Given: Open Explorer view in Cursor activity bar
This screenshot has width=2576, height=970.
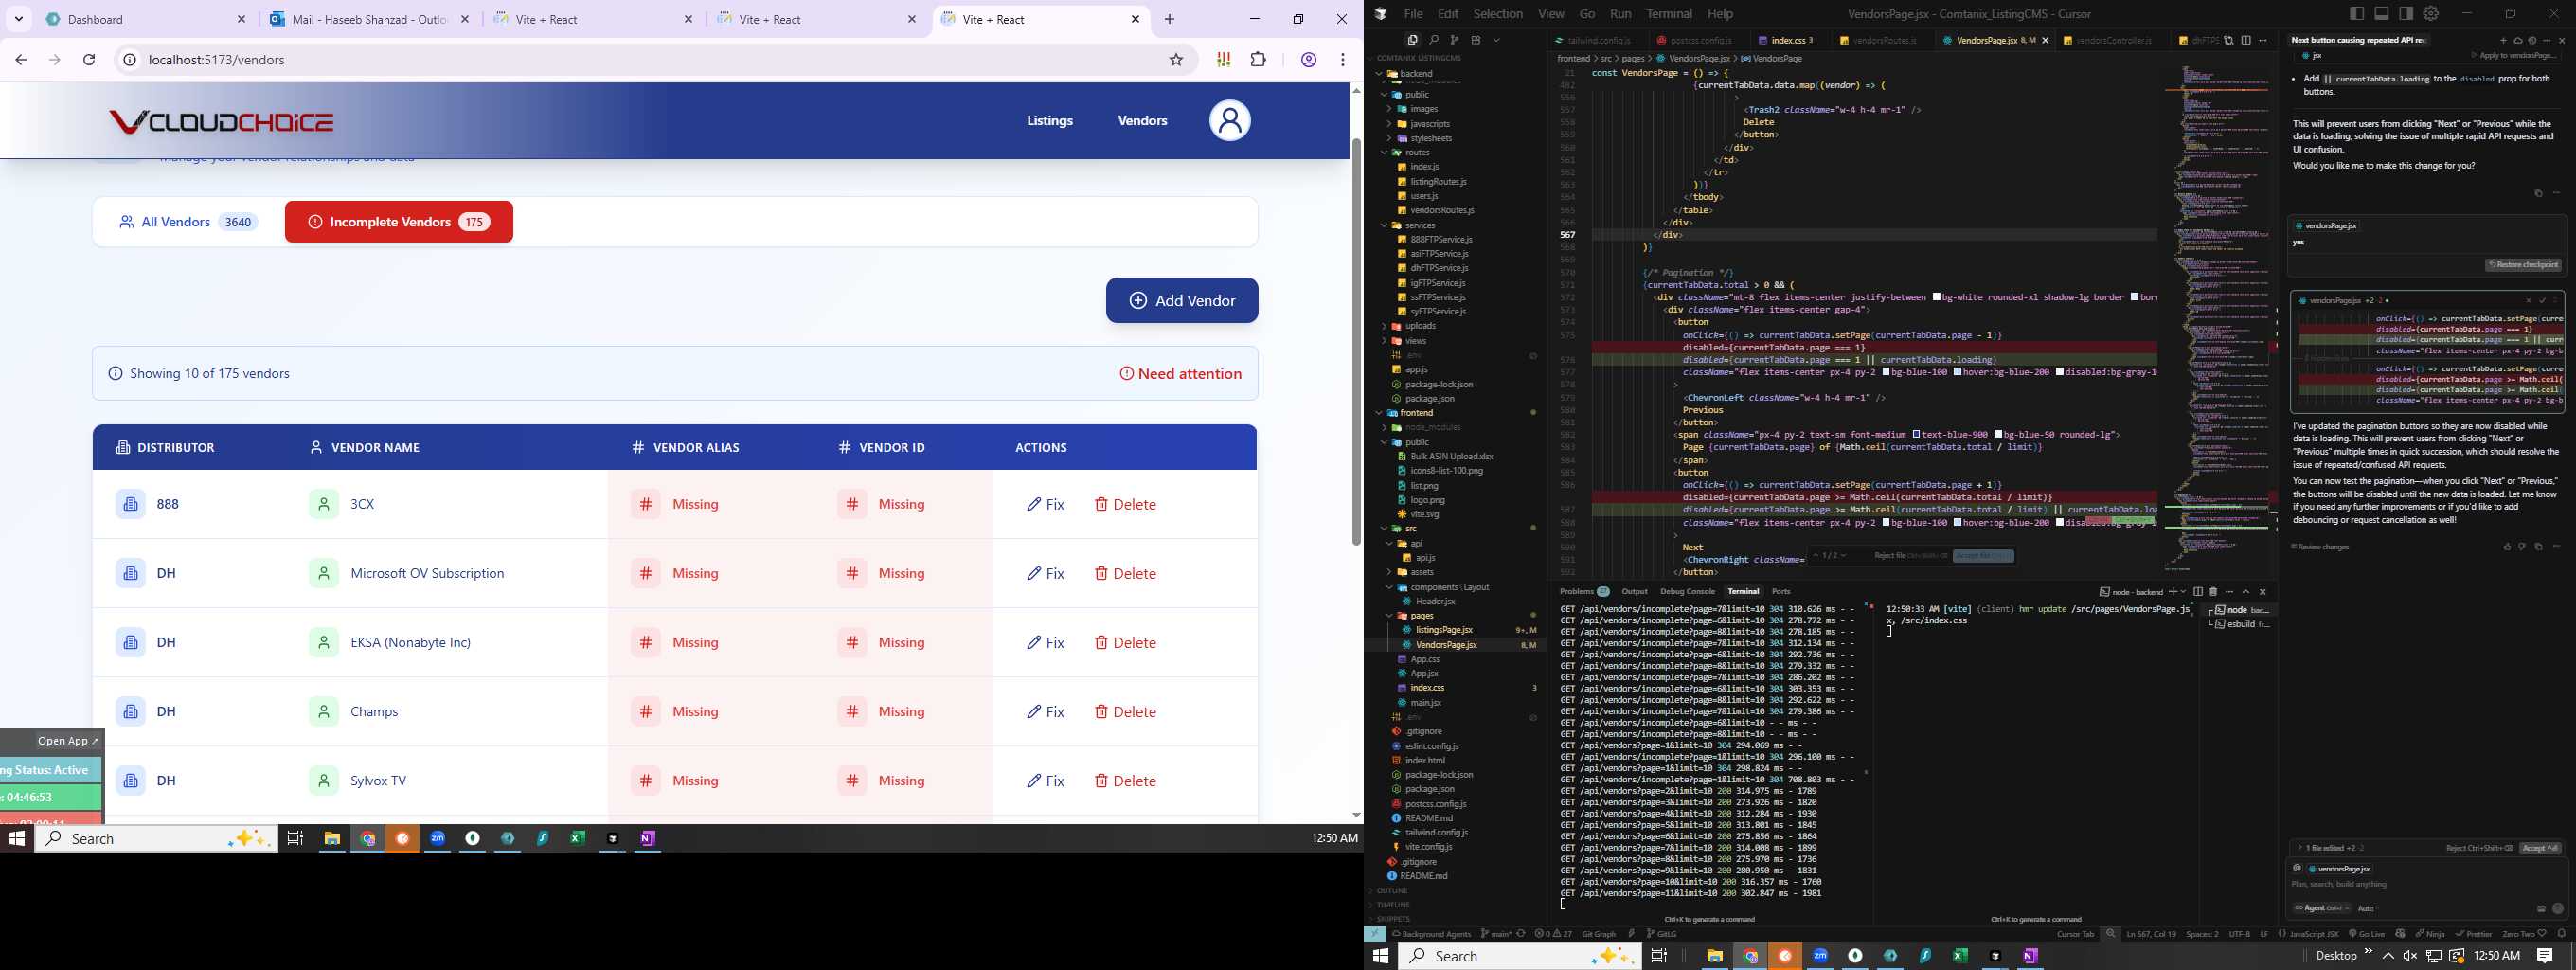Looking at the screenshot, I should 1412,40.
